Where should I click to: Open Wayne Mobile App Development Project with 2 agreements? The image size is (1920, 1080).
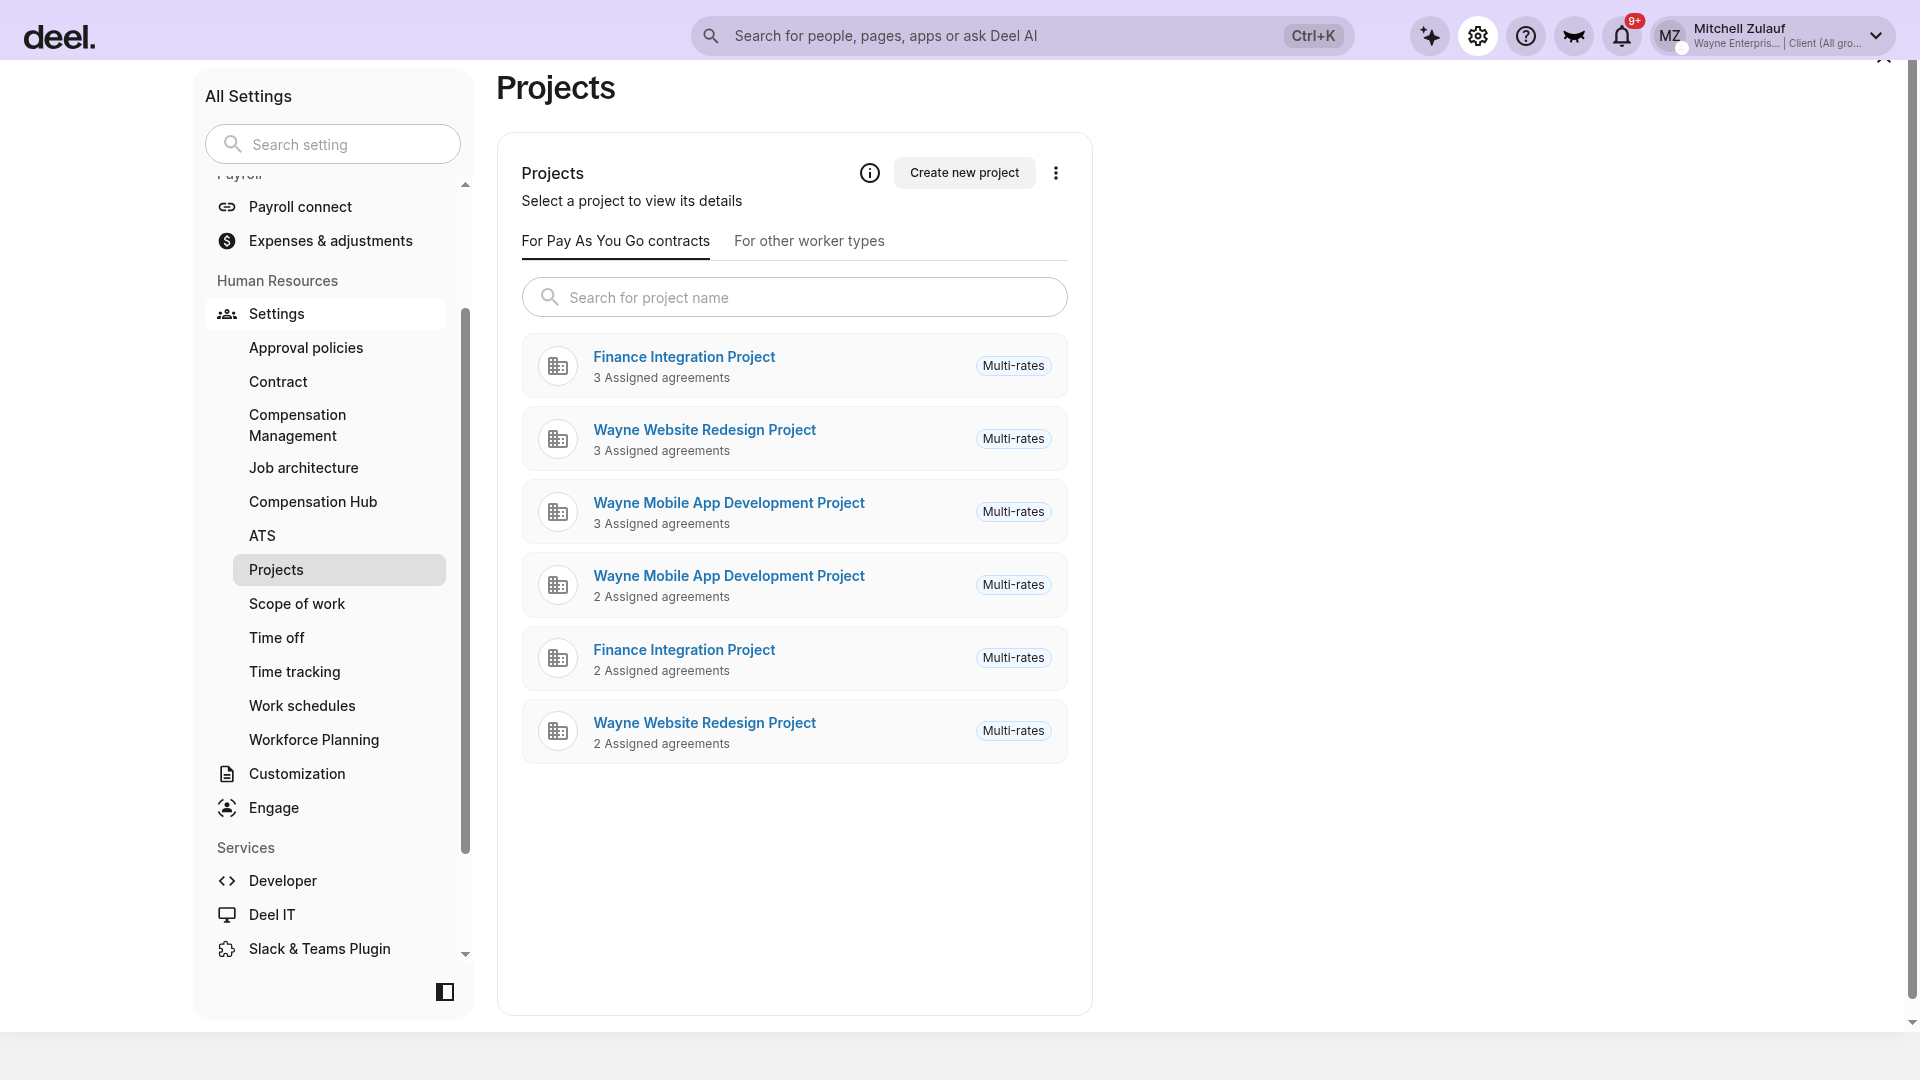(729, 576)
